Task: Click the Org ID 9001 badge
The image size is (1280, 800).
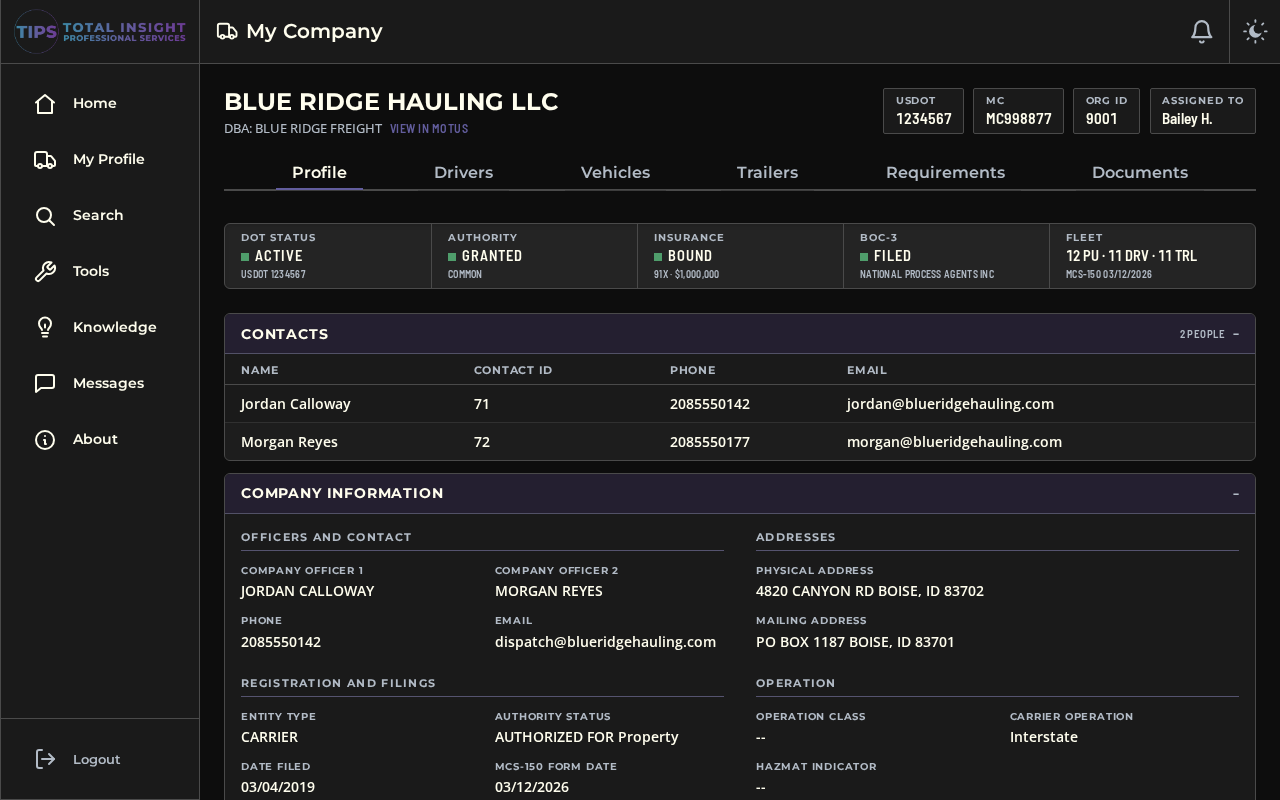Action: pos(1106,111)
